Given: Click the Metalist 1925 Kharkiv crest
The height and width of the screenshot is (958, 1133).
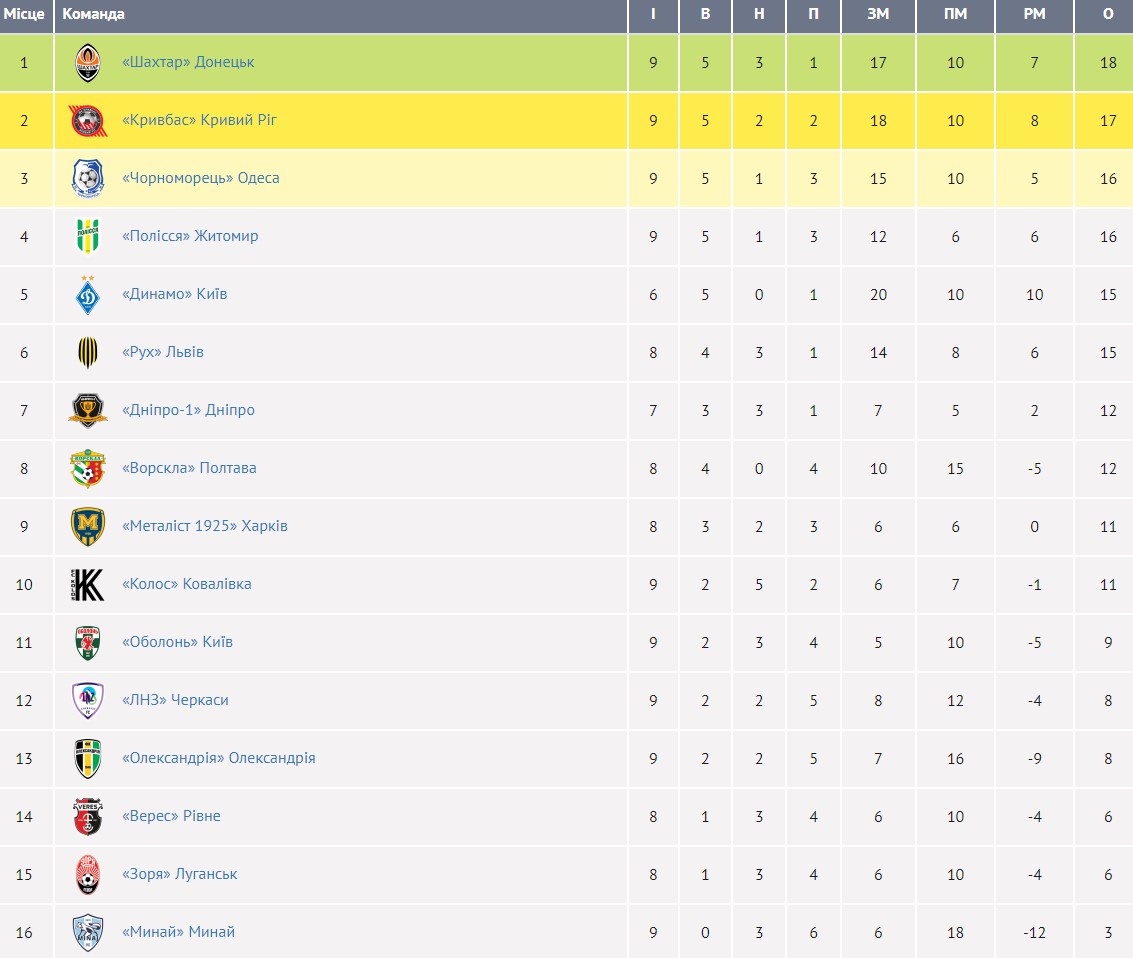Looking at the screenshot, I should pos(87,527).
